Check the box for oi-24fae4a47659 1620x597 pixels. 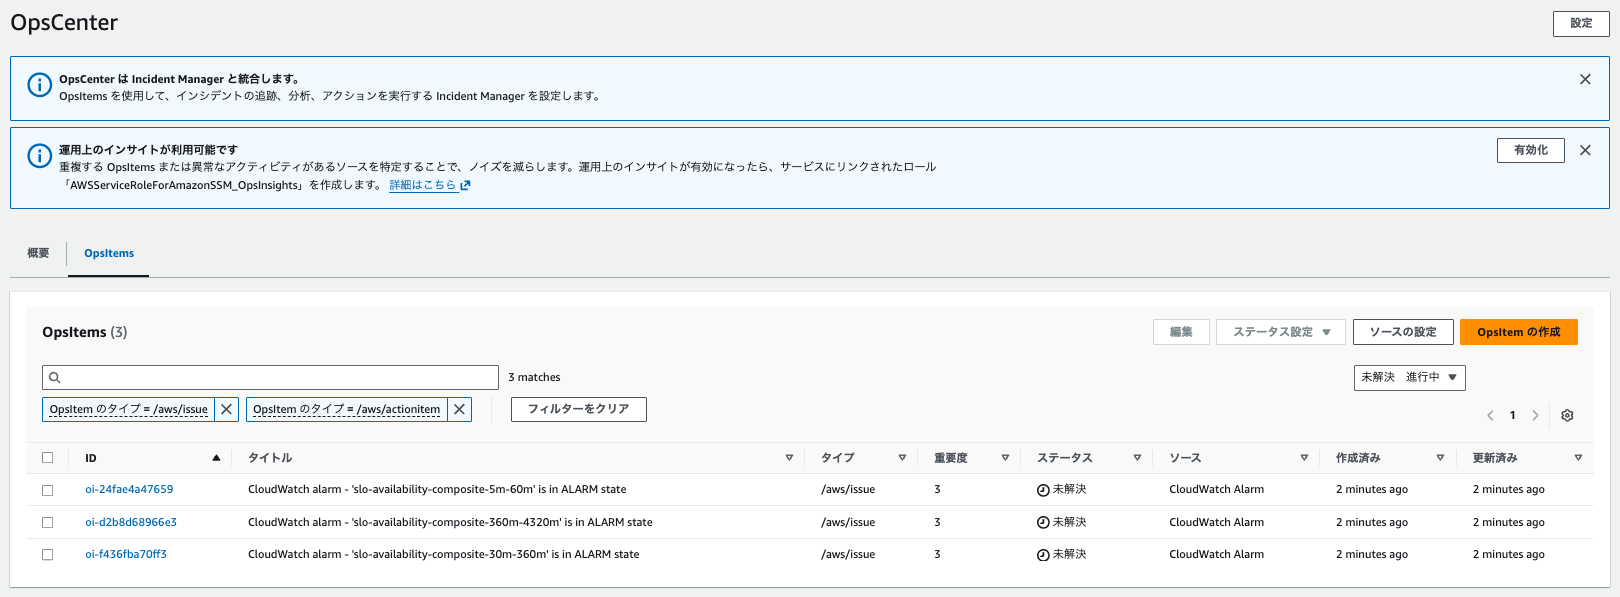coord(47,490)
